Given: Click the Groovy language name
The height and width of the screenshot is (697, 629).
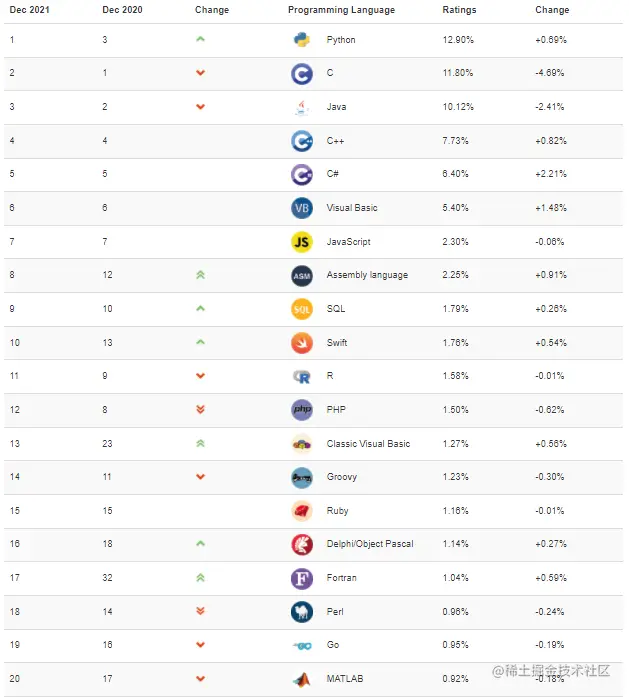Looking at the screenshot, I should 341,477.
